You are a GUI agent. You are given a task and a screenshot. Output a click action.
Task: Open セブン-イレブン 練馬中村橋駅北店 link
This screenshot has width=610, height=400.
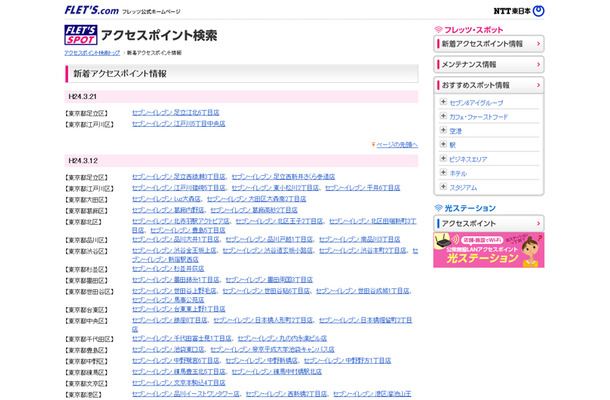pyautogui.click(x=277, y=372)
